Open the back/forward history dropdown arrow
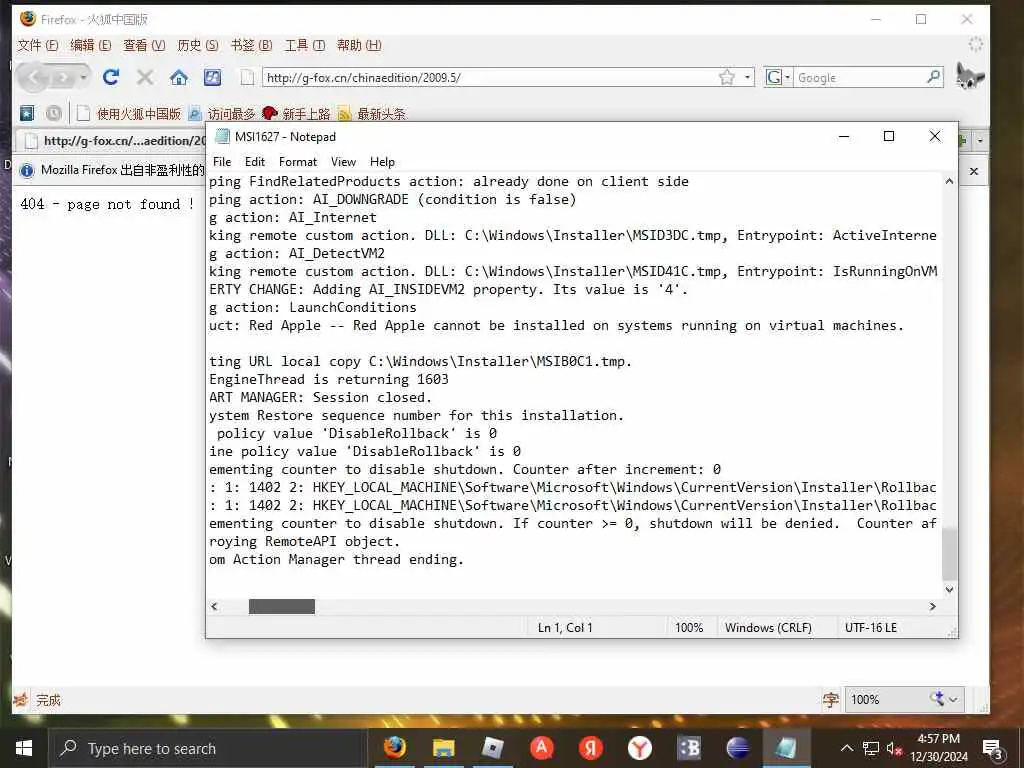Screen dimensions: 1024x768 coord(84,78)
